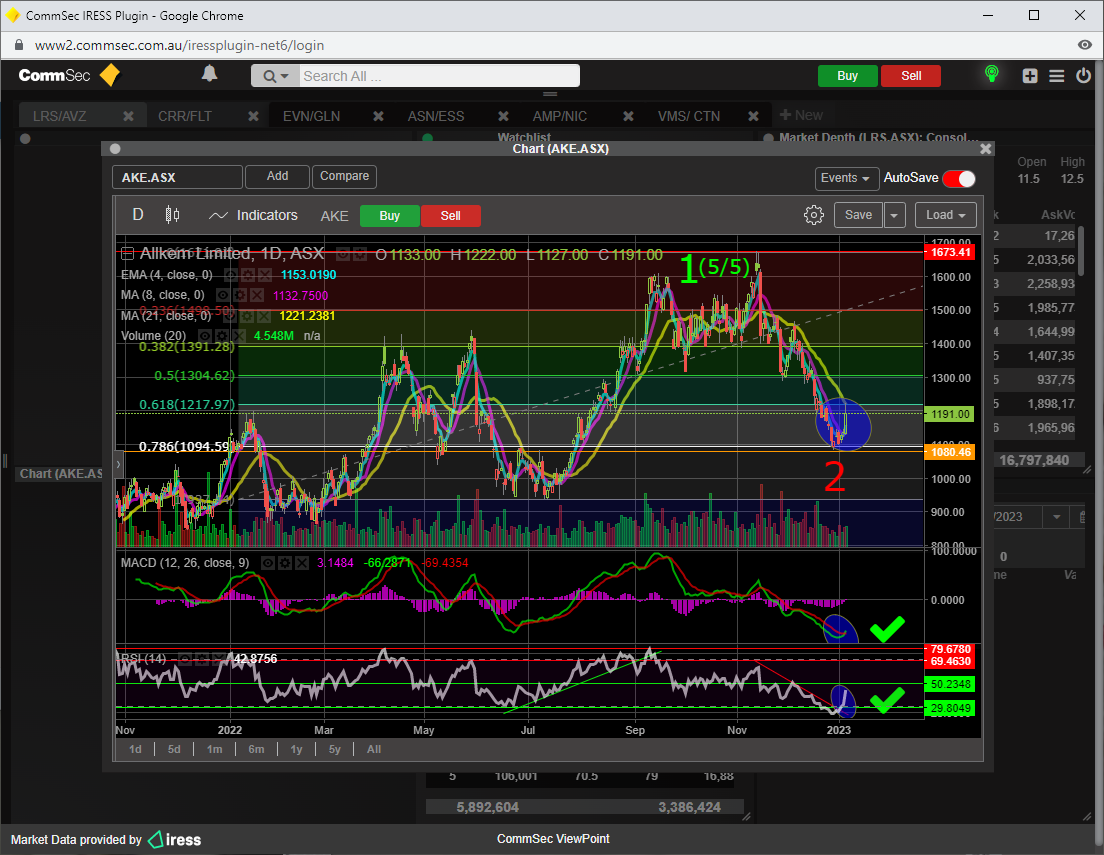The height and width of the screenshot is (855, 1104).
Task: Click the add widget plus icon
Action: [x=1030, y=76]
